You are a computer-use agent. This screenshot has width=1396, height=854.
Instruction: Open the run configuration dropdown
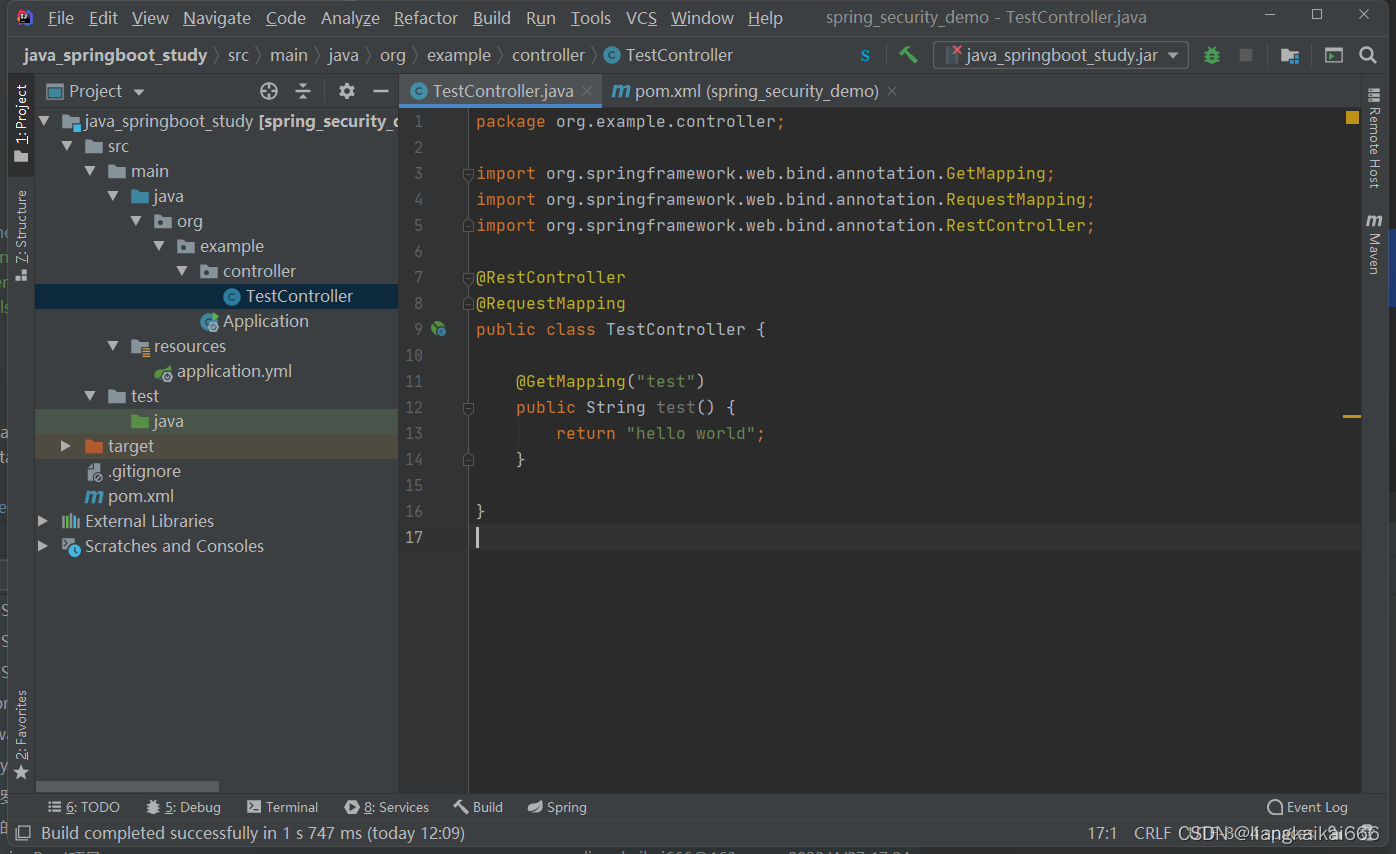tap(1061, 55)
